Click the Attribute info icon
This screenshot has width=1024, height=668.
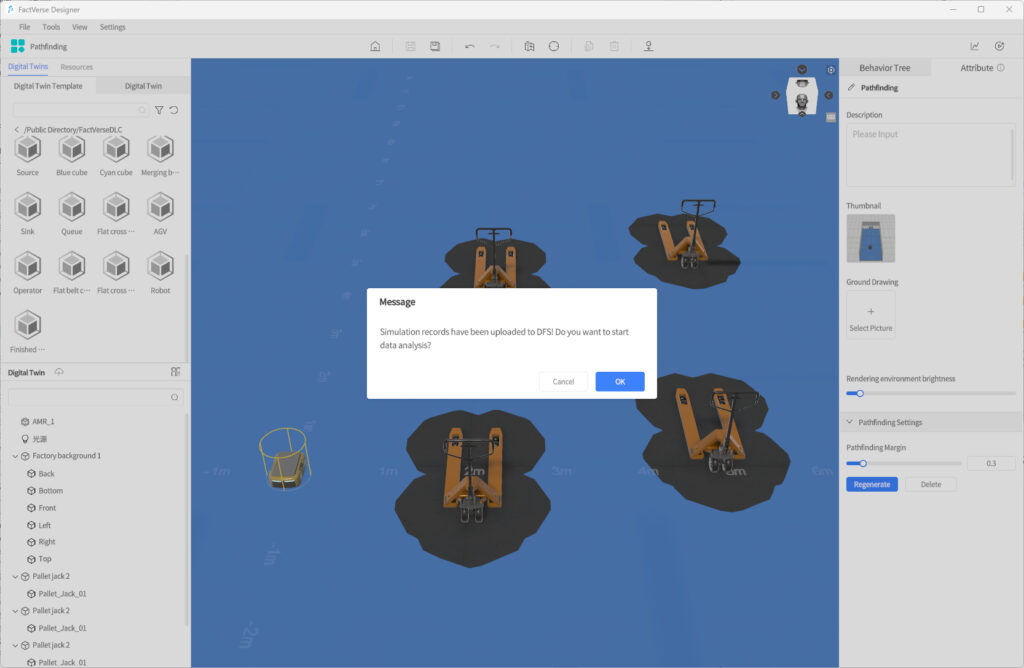1000,68
